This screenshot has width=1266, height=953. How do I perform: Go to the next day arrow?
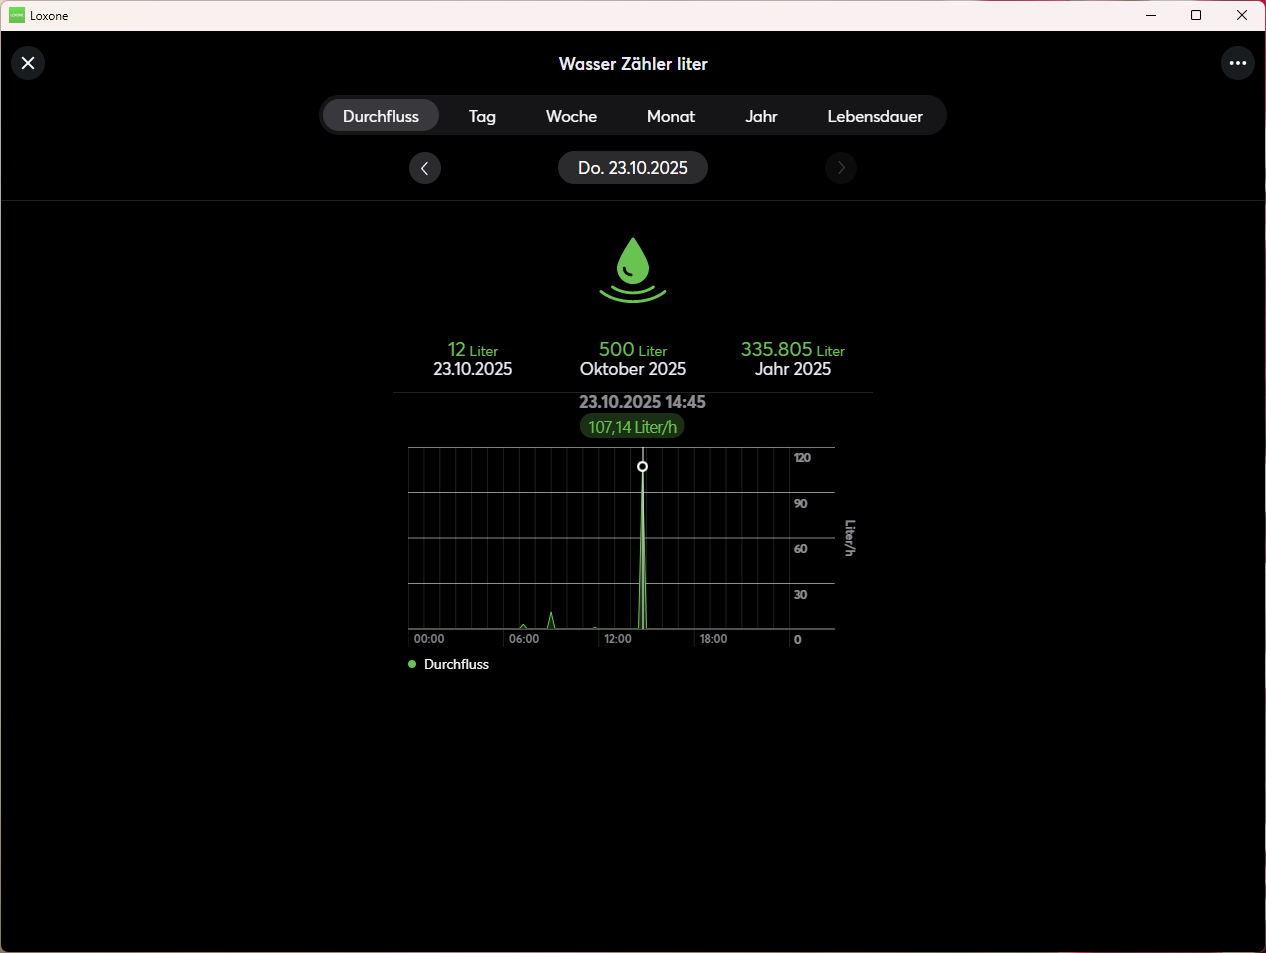(841, 168)
